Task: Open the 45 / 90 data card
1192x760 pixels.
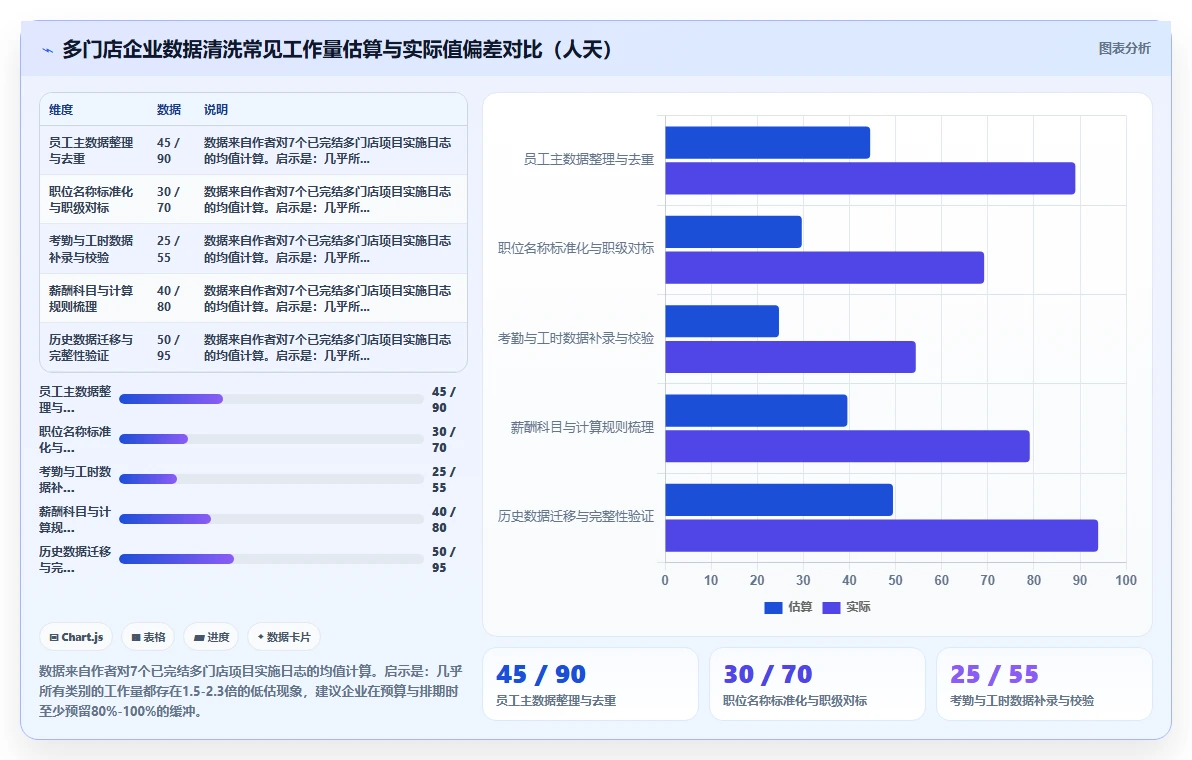Action: tap(591, 684)
